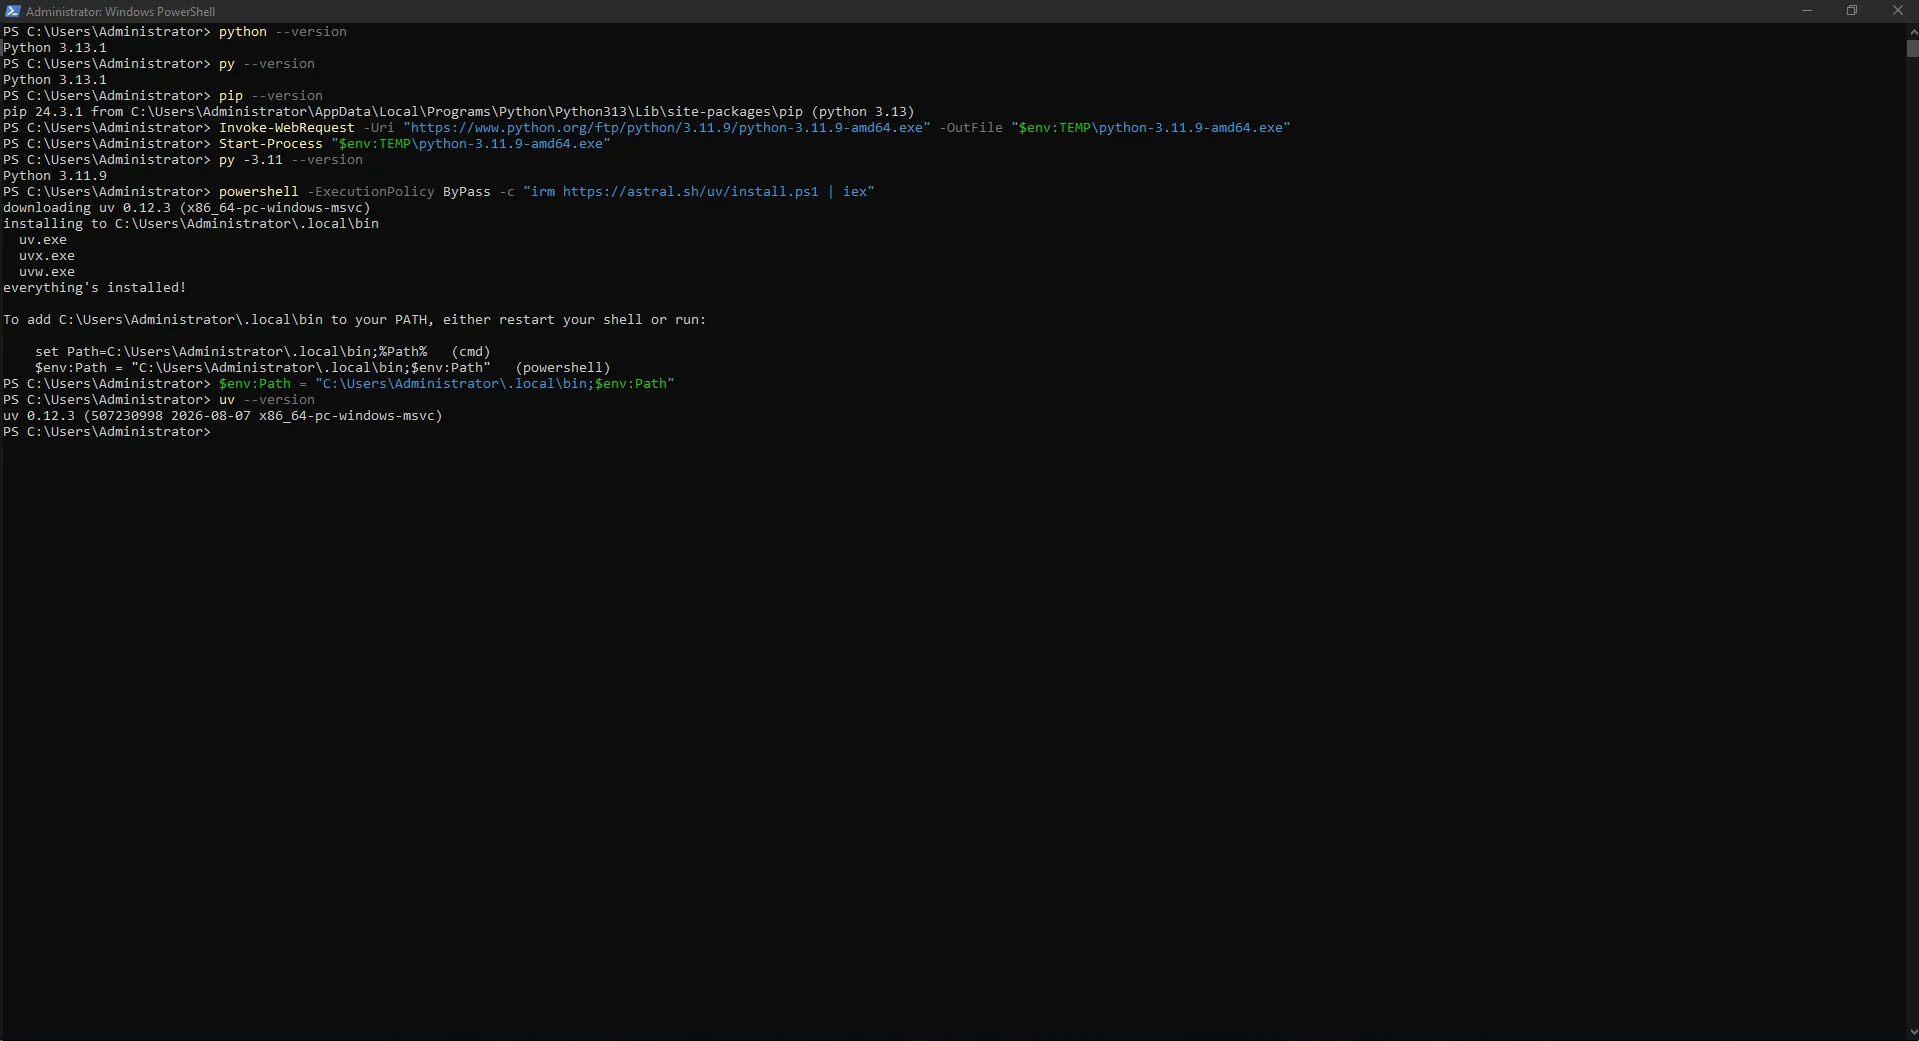Click the 'uv 0.12.3 (507230998 2026-08-07' output line
The image size is (1919, 1041).
[223, 416]
